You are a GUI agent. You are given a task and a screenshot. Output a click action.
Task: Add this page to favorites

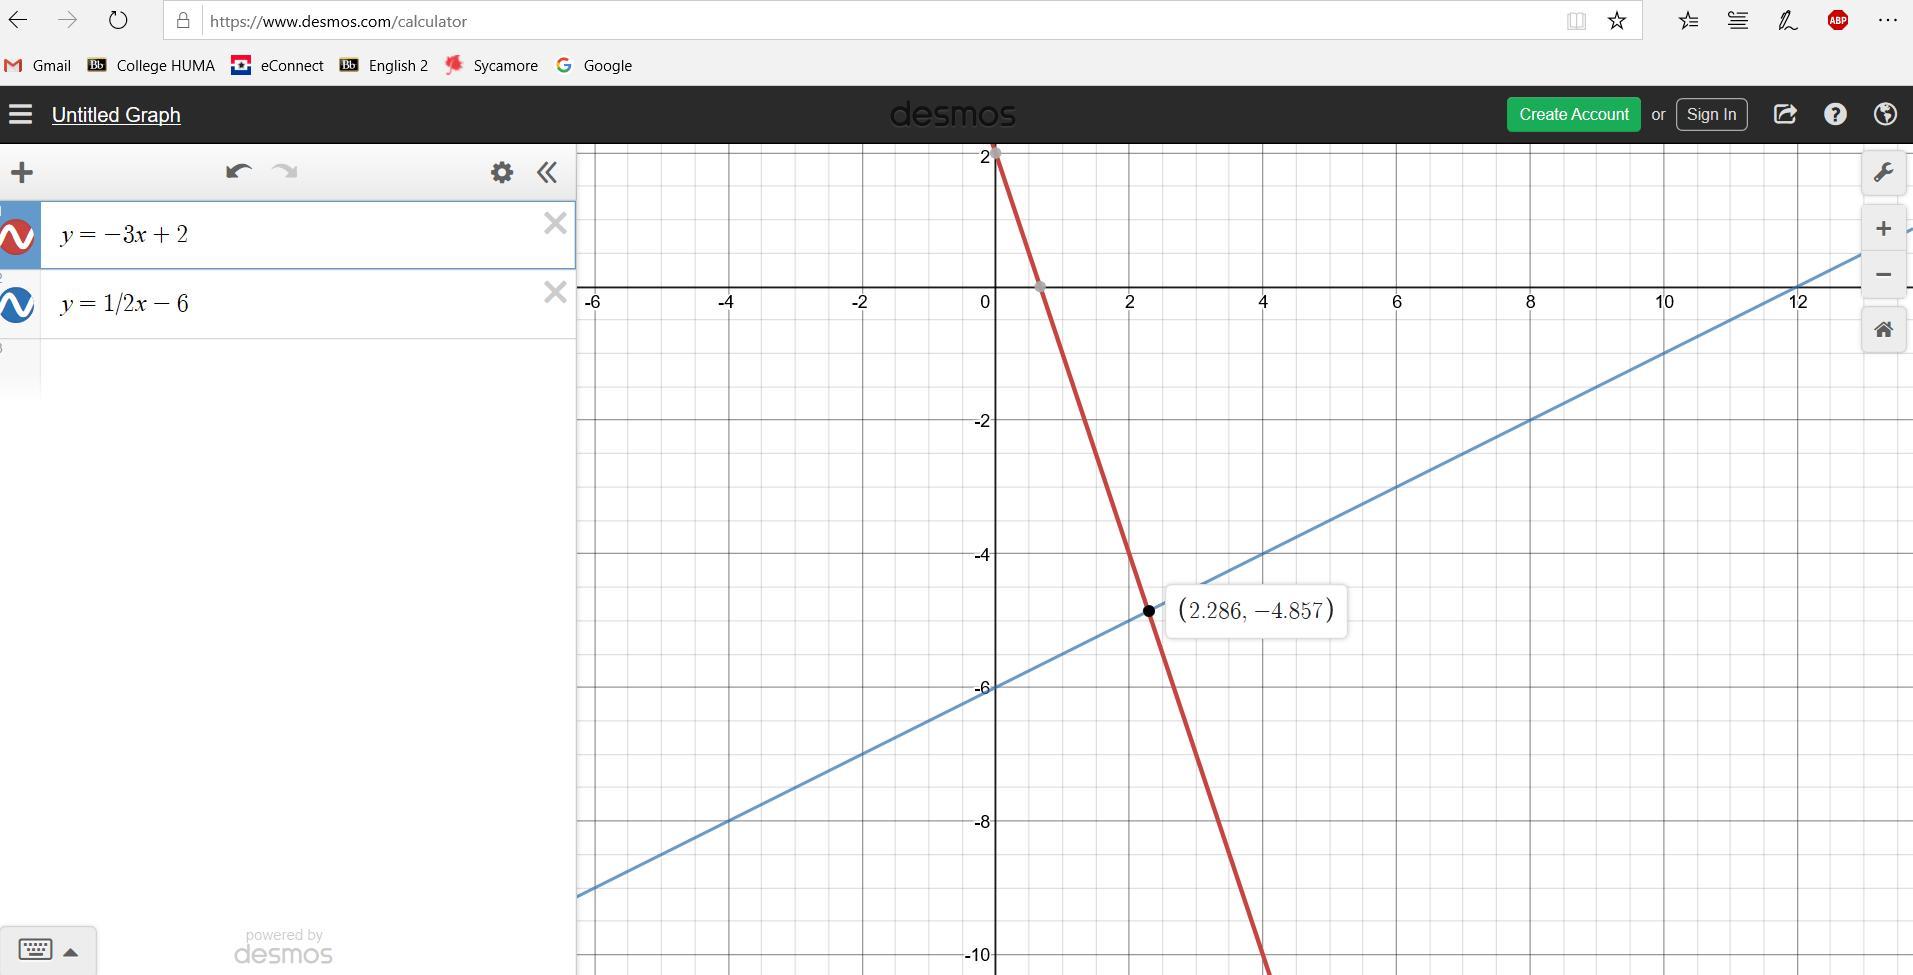[1617, 21]
